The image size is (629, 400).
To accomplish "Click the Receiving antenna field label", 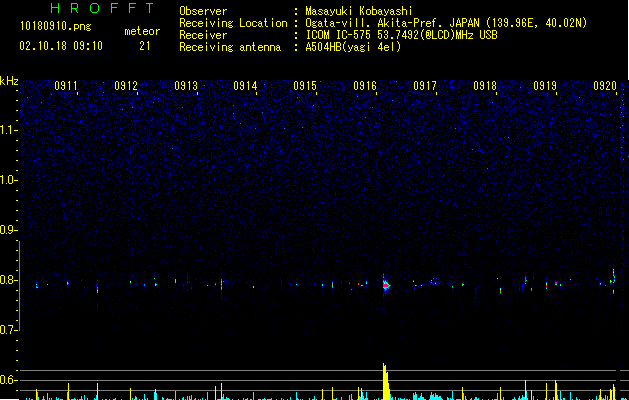I will [230, 47].
